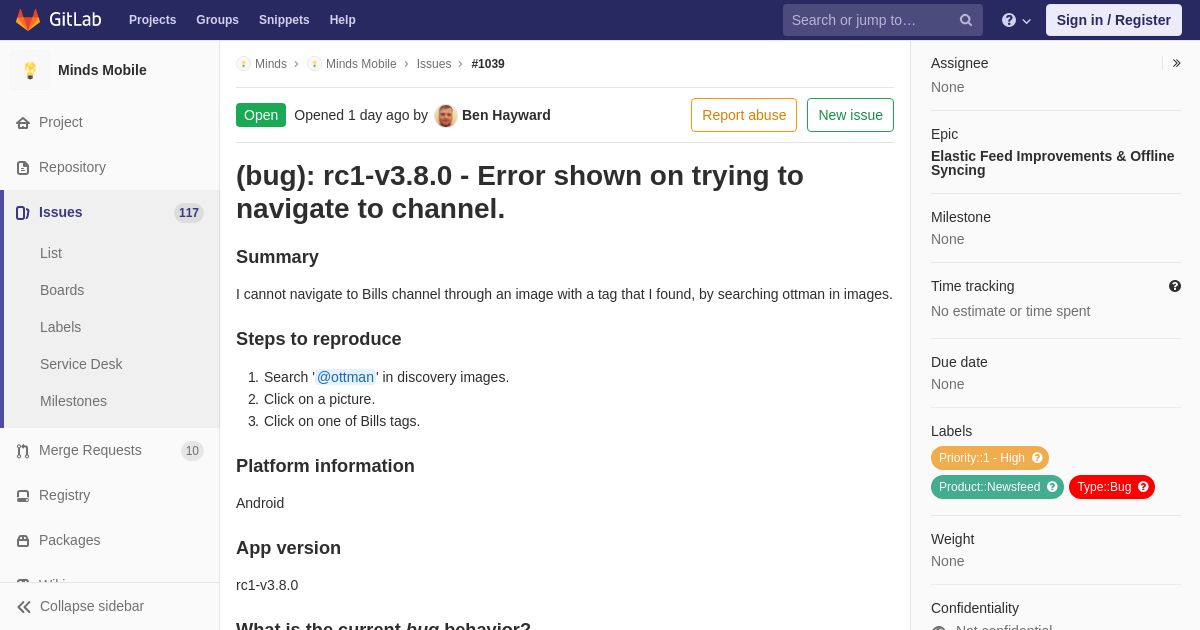Image resolution: width=1200 pixels, height=630 pixels.
Task: Open Elastic Feed Improvements & Offline Syncing epic
Action: tap(1053, 163)
